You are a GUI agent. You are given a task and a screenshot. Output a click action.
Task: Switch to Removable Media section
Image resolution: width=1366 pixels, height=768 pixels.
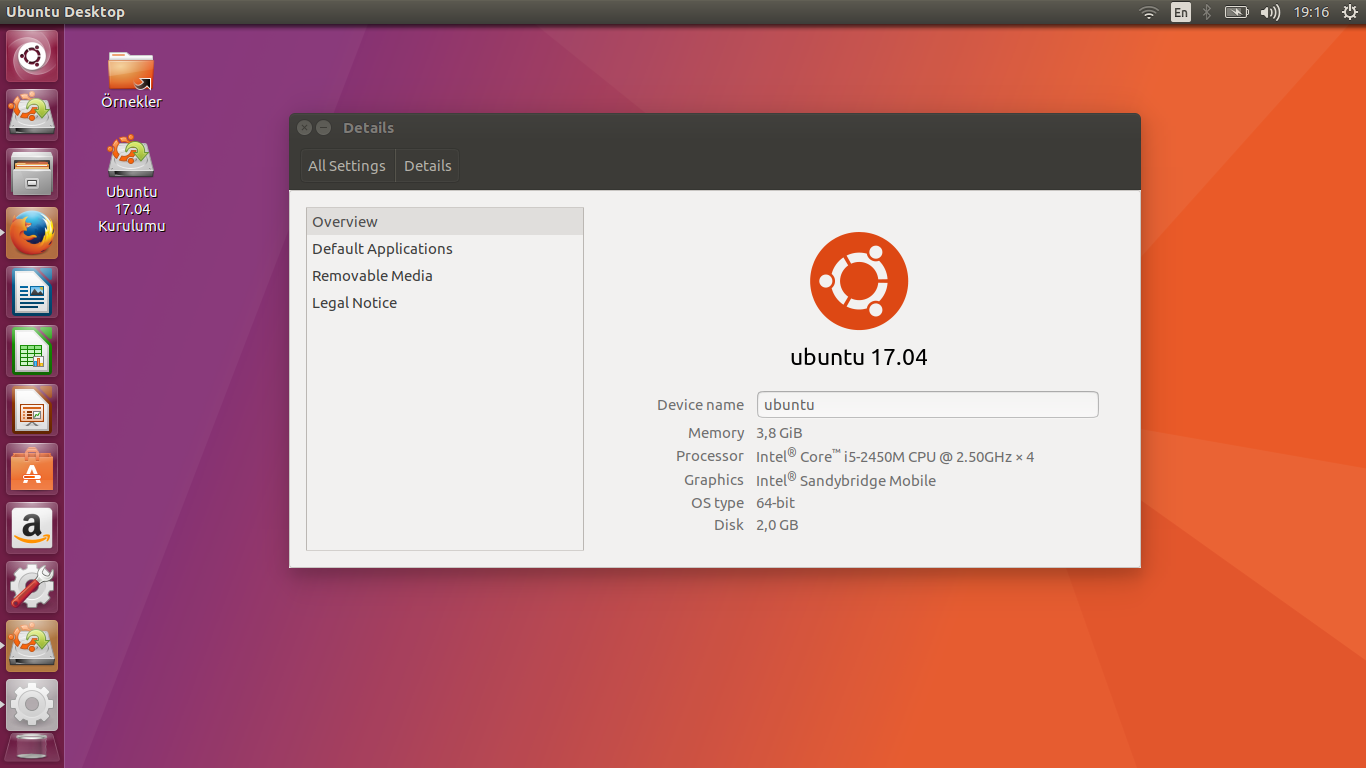tap(445, 276)
